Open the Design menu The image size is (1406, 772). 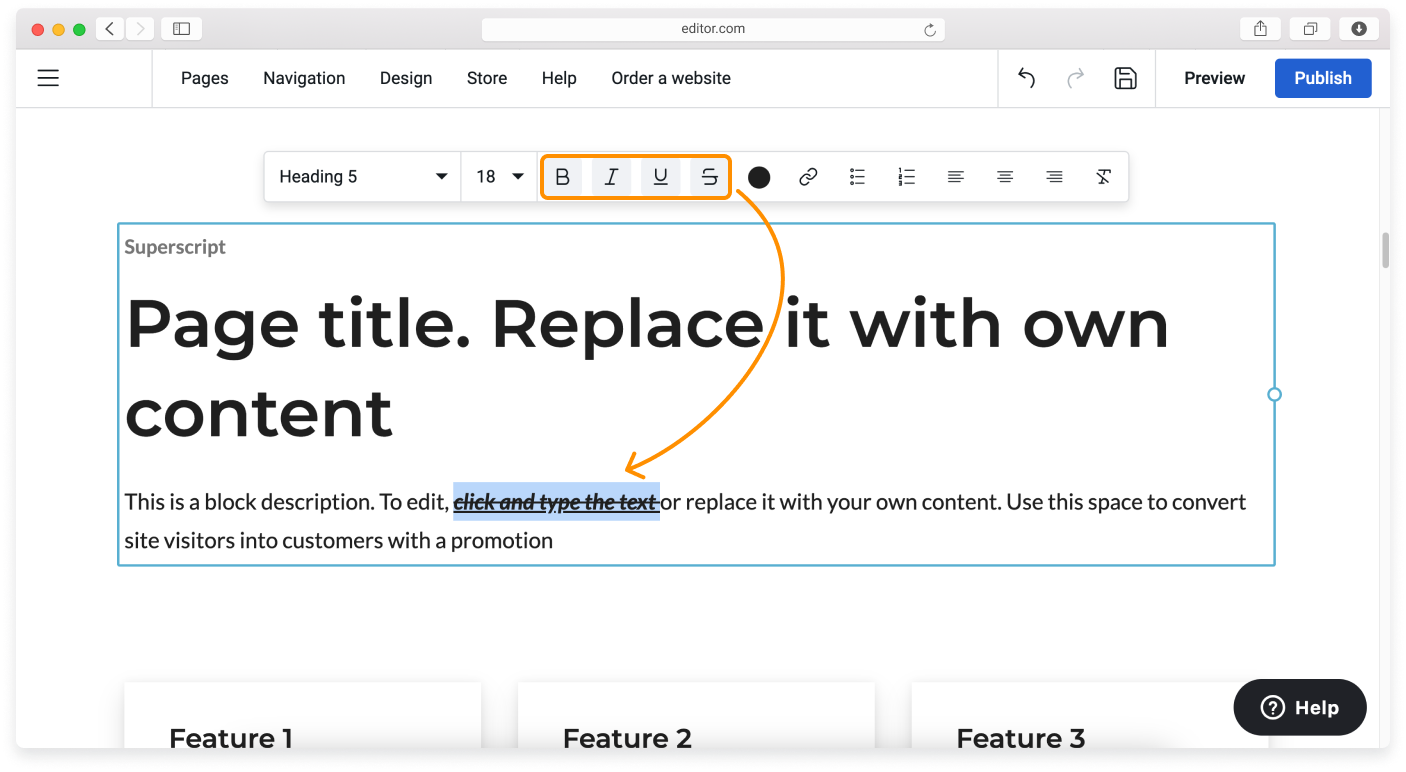click(x=406, y=78)
